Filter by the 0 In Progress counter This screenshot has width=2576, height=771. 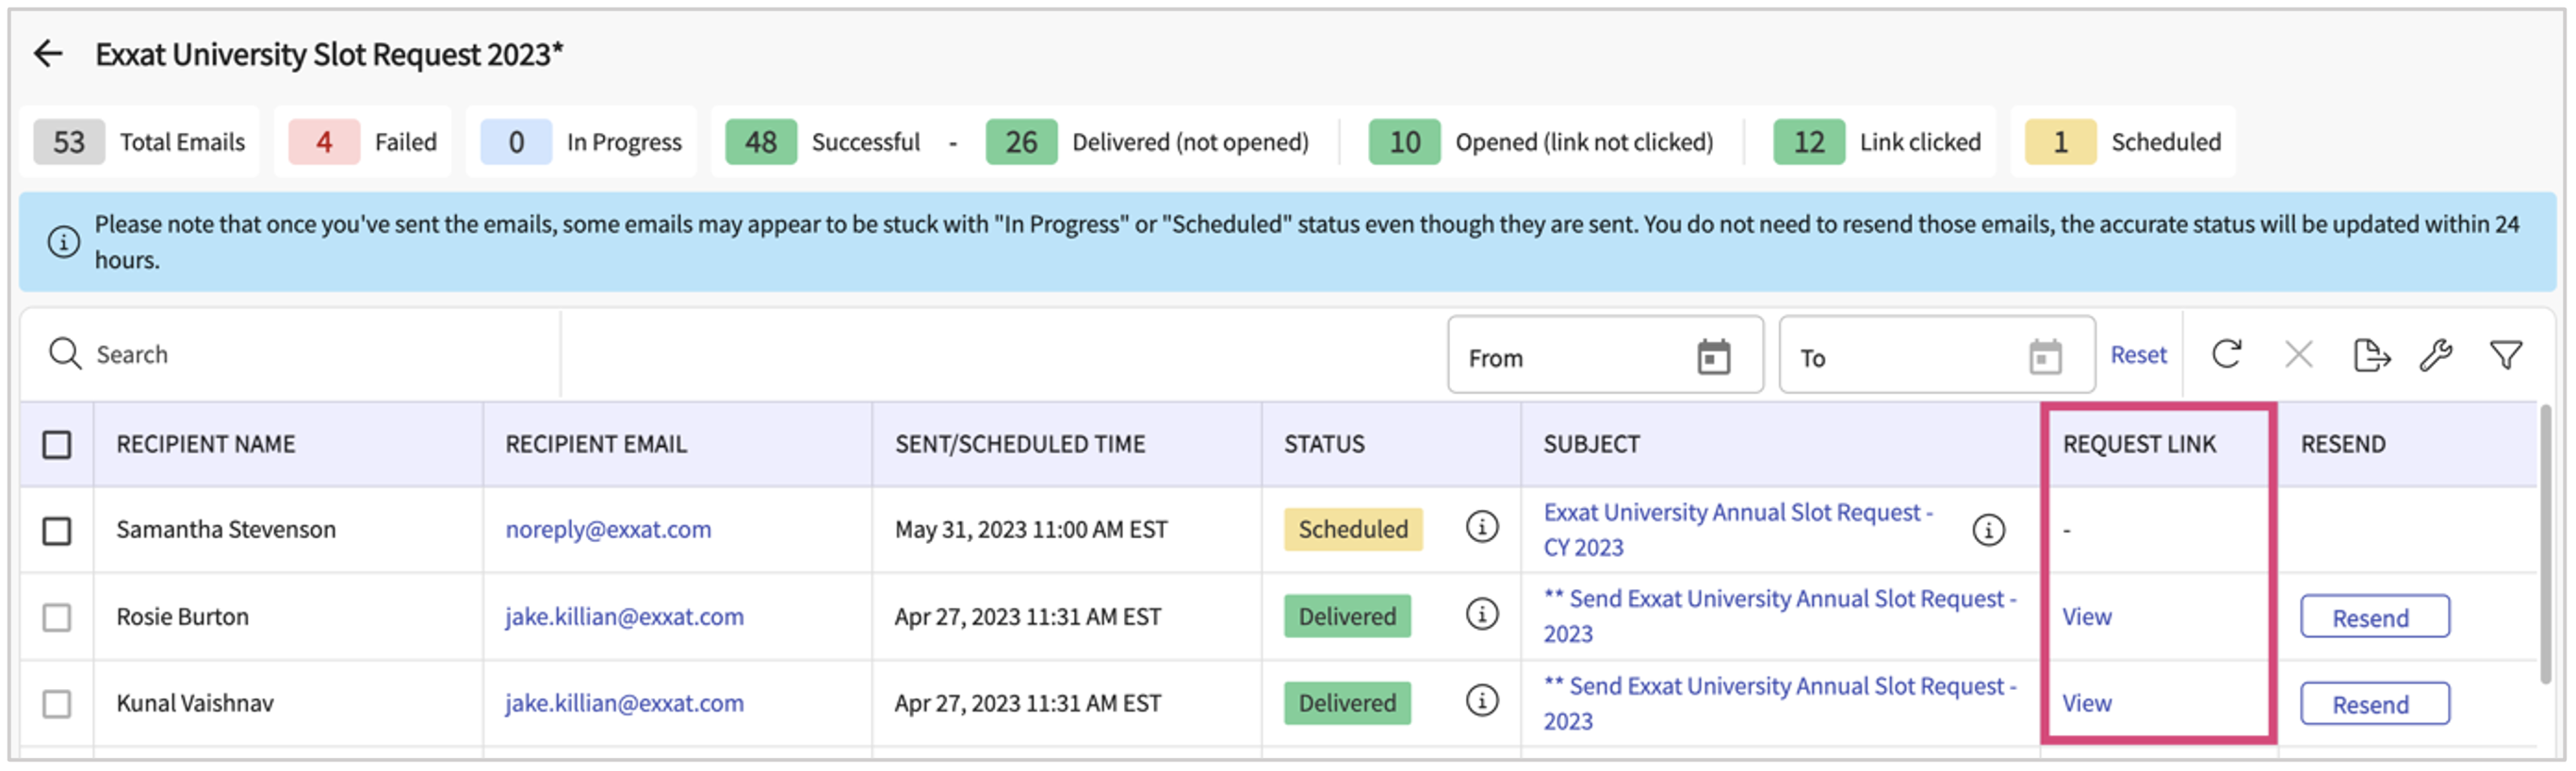(x=581, y=142)
